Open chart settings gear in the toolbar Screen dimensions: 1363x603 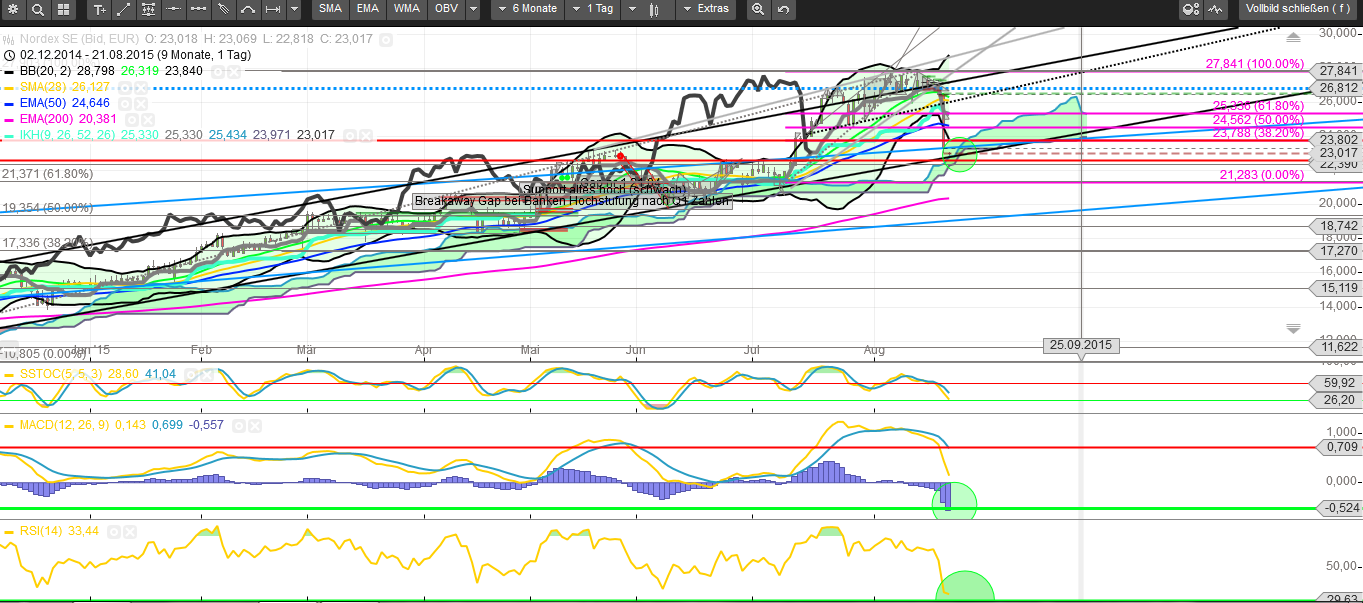pyautogui.click(x=13, y=10)
